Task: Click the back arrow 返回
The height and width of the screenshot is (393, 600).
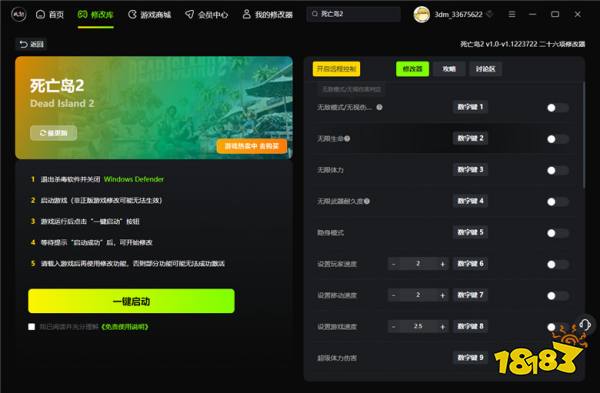Action: click(31, 44)
